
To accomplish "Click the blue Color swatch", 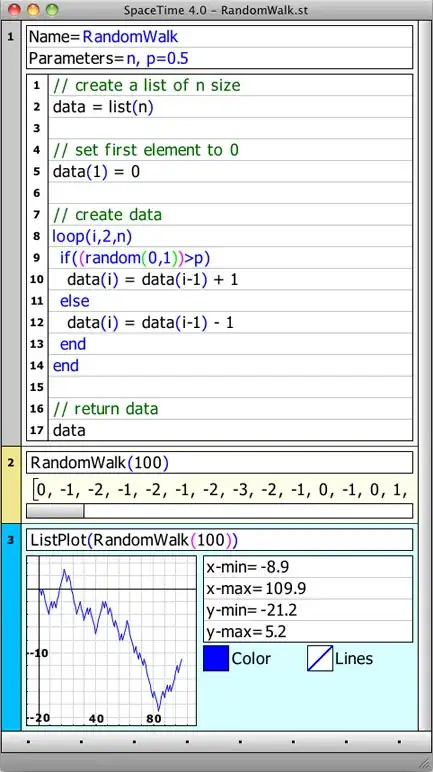I will (x=216, y=658).
